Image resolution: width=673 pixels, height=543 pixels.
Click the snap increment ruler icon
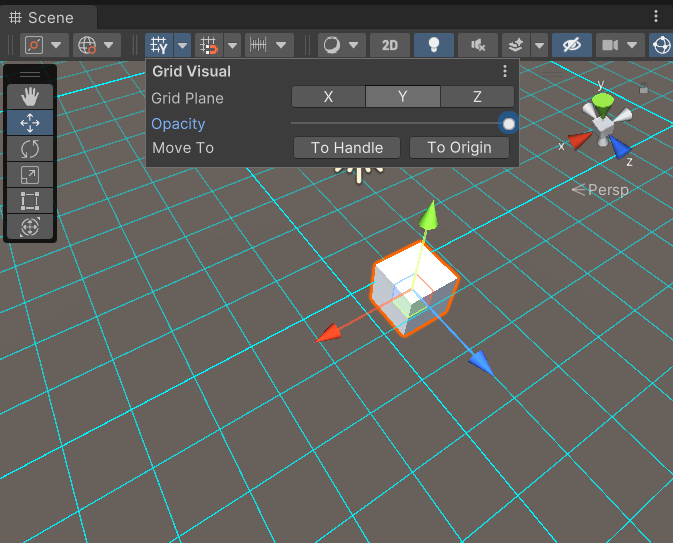point(259,45)
